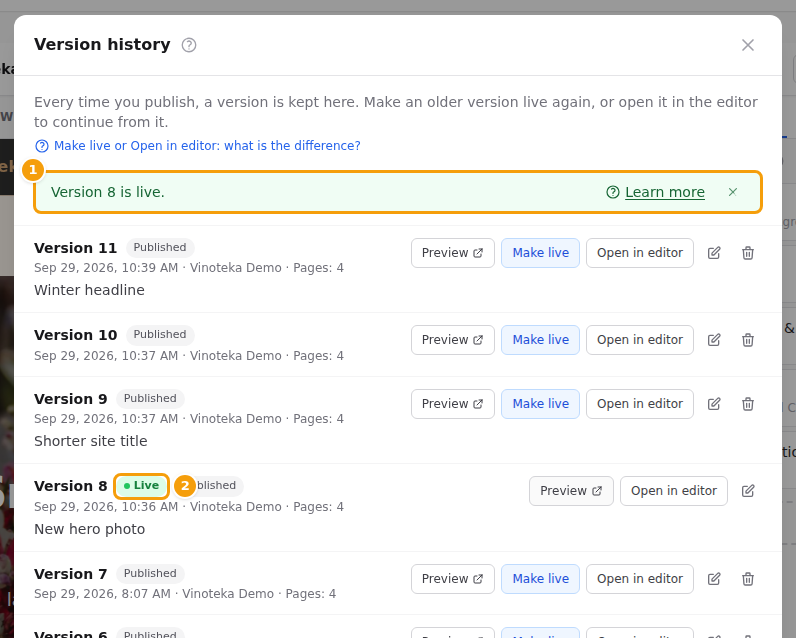Preview Version 11

click(x=452, y=253)
